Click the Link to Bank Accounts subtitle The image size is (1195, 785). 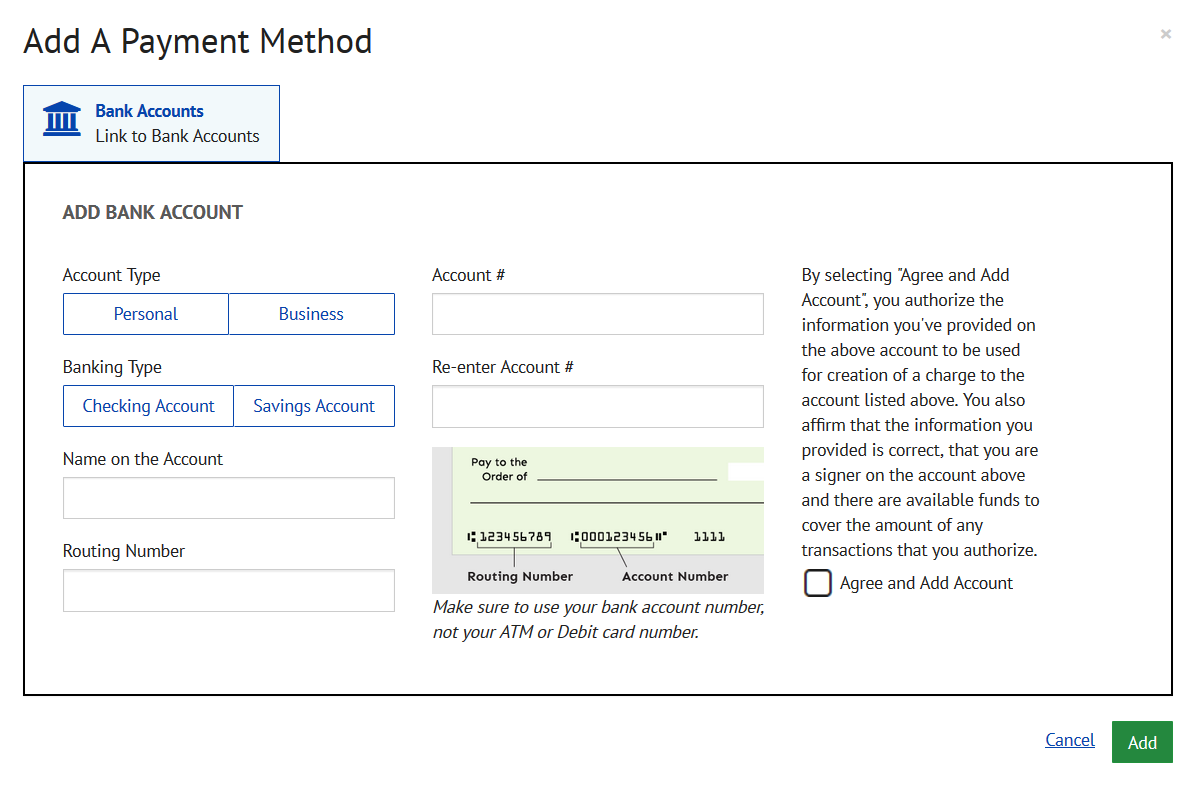[x=178, y=136]
